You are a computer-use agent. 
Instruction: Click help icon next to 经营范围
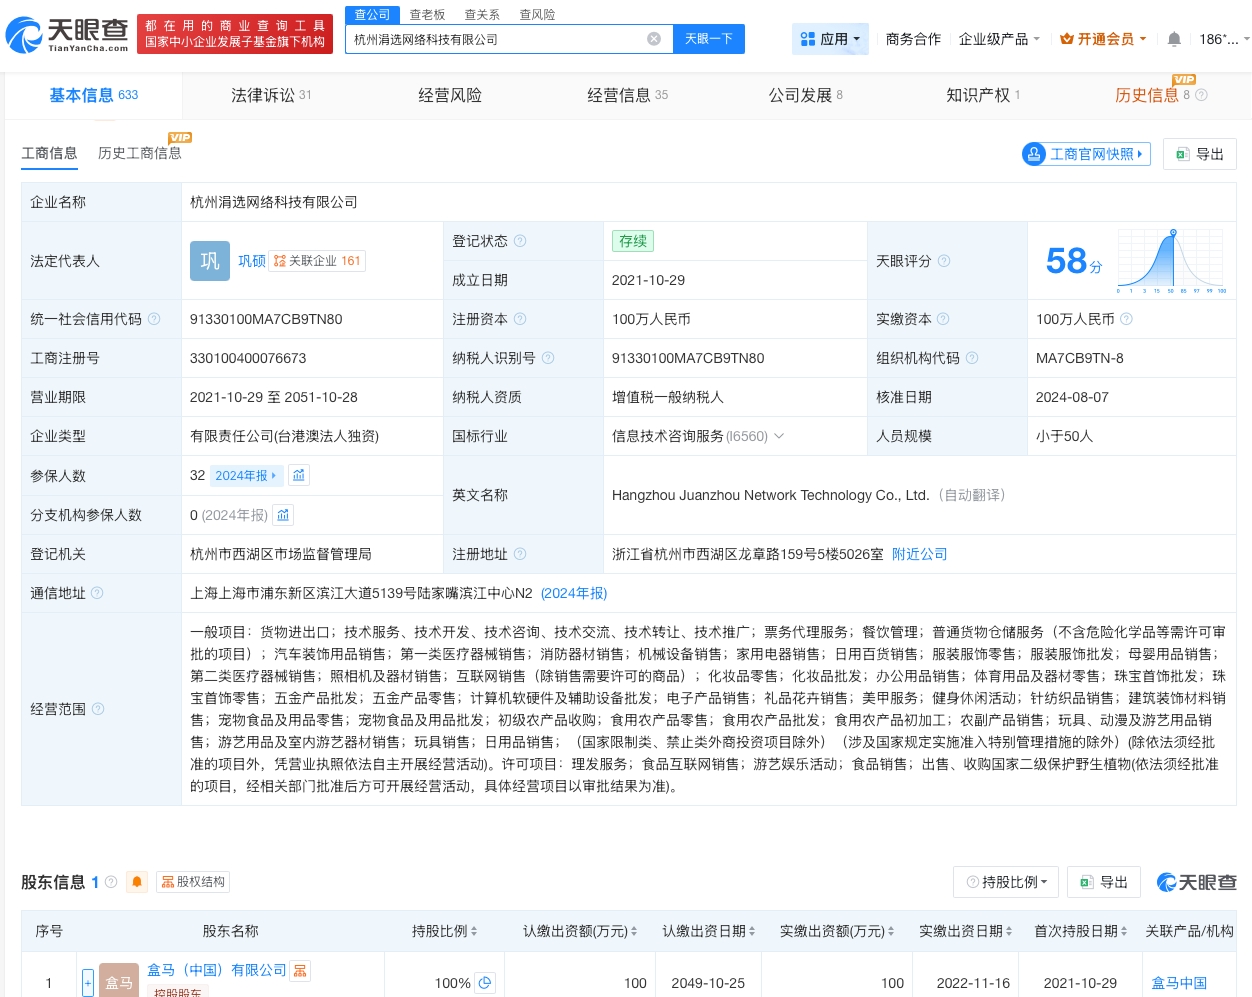click(98, 709)
